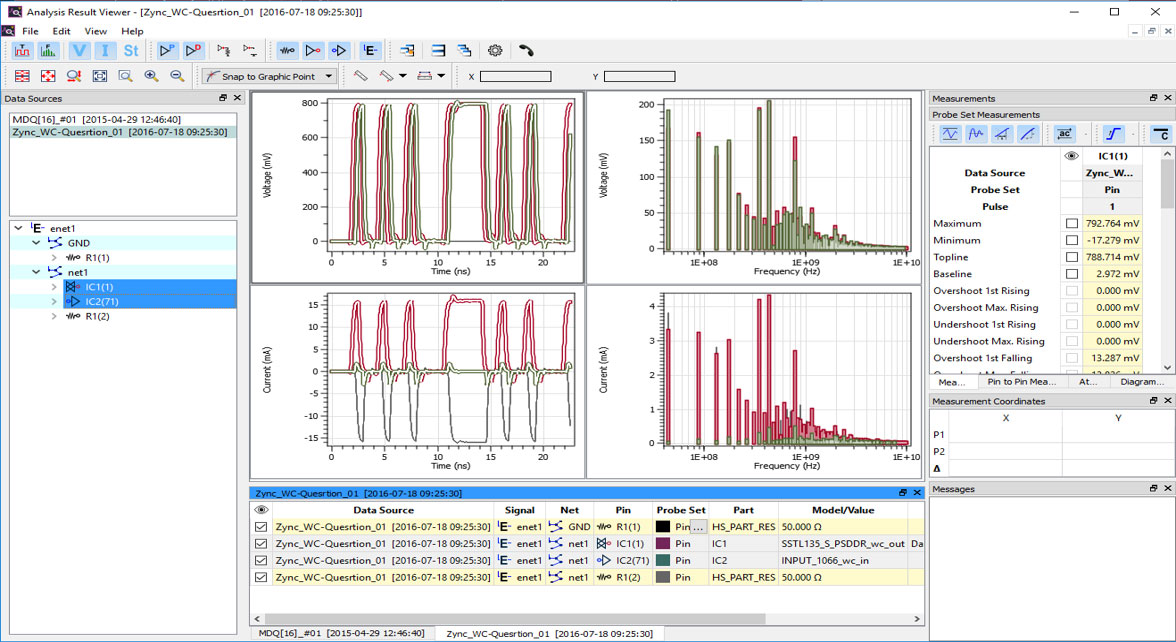Click the I current display button
The width and height of the screenshot is (1176, 642).
point(105,51)
